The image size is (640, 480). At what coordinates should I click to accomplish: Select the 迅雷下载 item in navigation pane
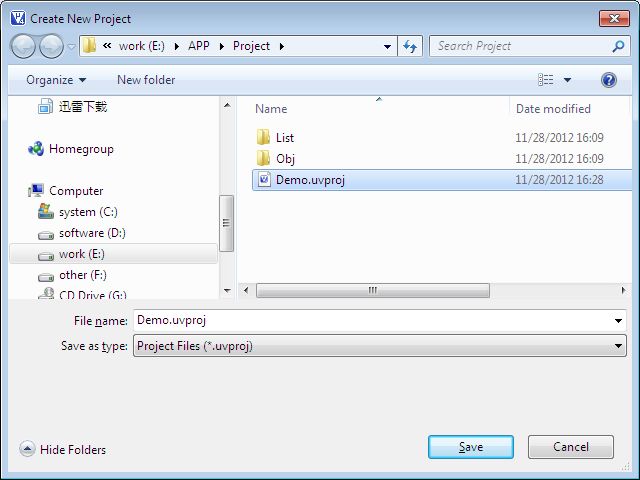click(83, 107)
